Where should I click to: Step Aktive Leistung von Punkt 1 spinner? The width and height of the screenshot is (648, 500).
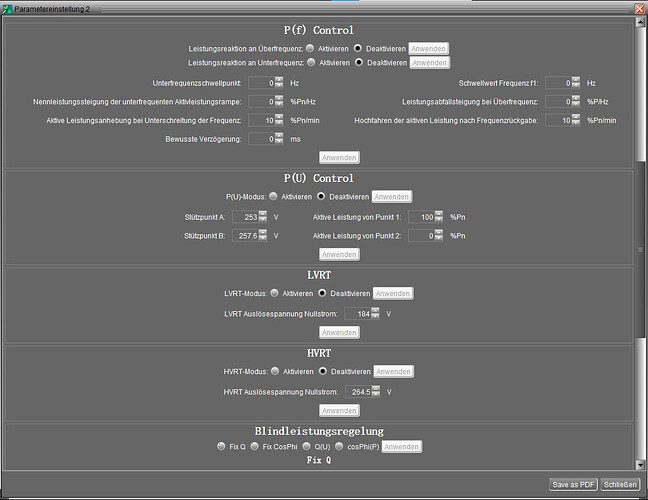[439, 217]
